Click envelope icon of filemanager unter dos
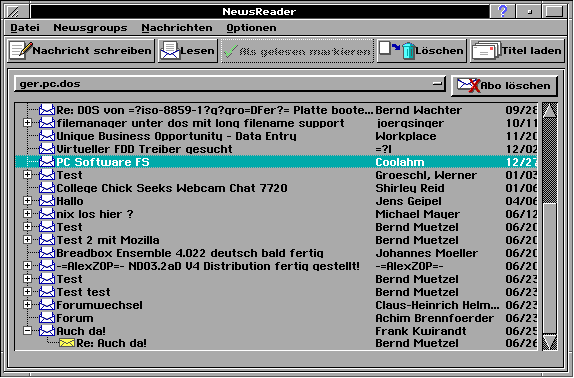 pos(47,123)
